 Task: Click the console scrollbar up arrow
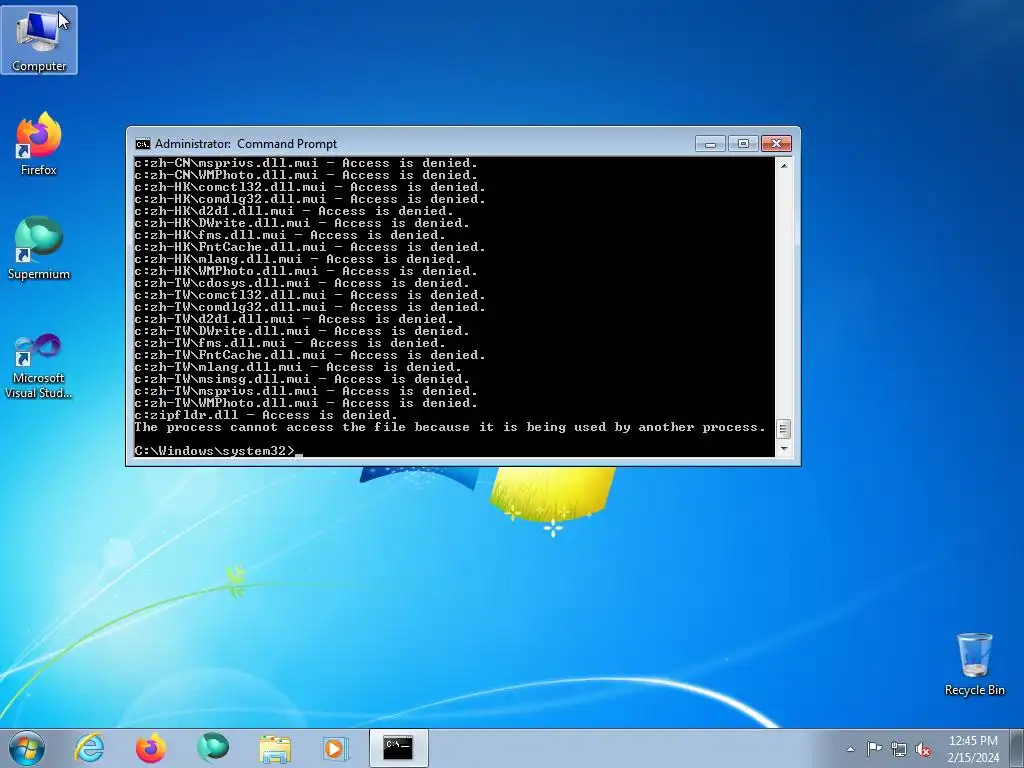(784, 165)
